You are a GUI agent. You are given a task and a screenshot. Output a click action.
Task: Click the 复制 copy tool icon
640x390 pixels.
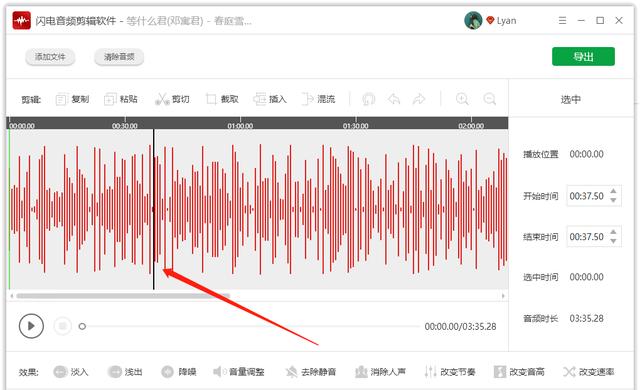pos(61,99)
